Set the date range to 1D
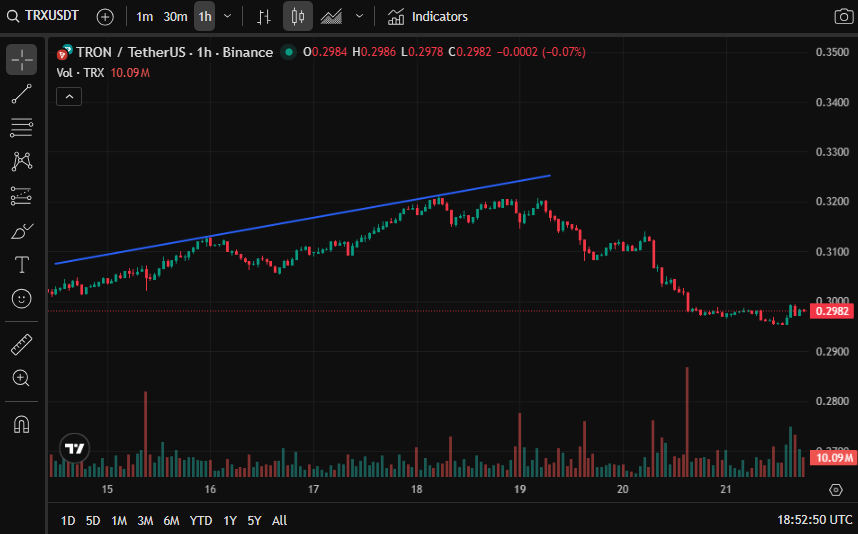Image resolution: width=858 pixels, height=534 pixels. pyautogui.click(x=68, y=520)
